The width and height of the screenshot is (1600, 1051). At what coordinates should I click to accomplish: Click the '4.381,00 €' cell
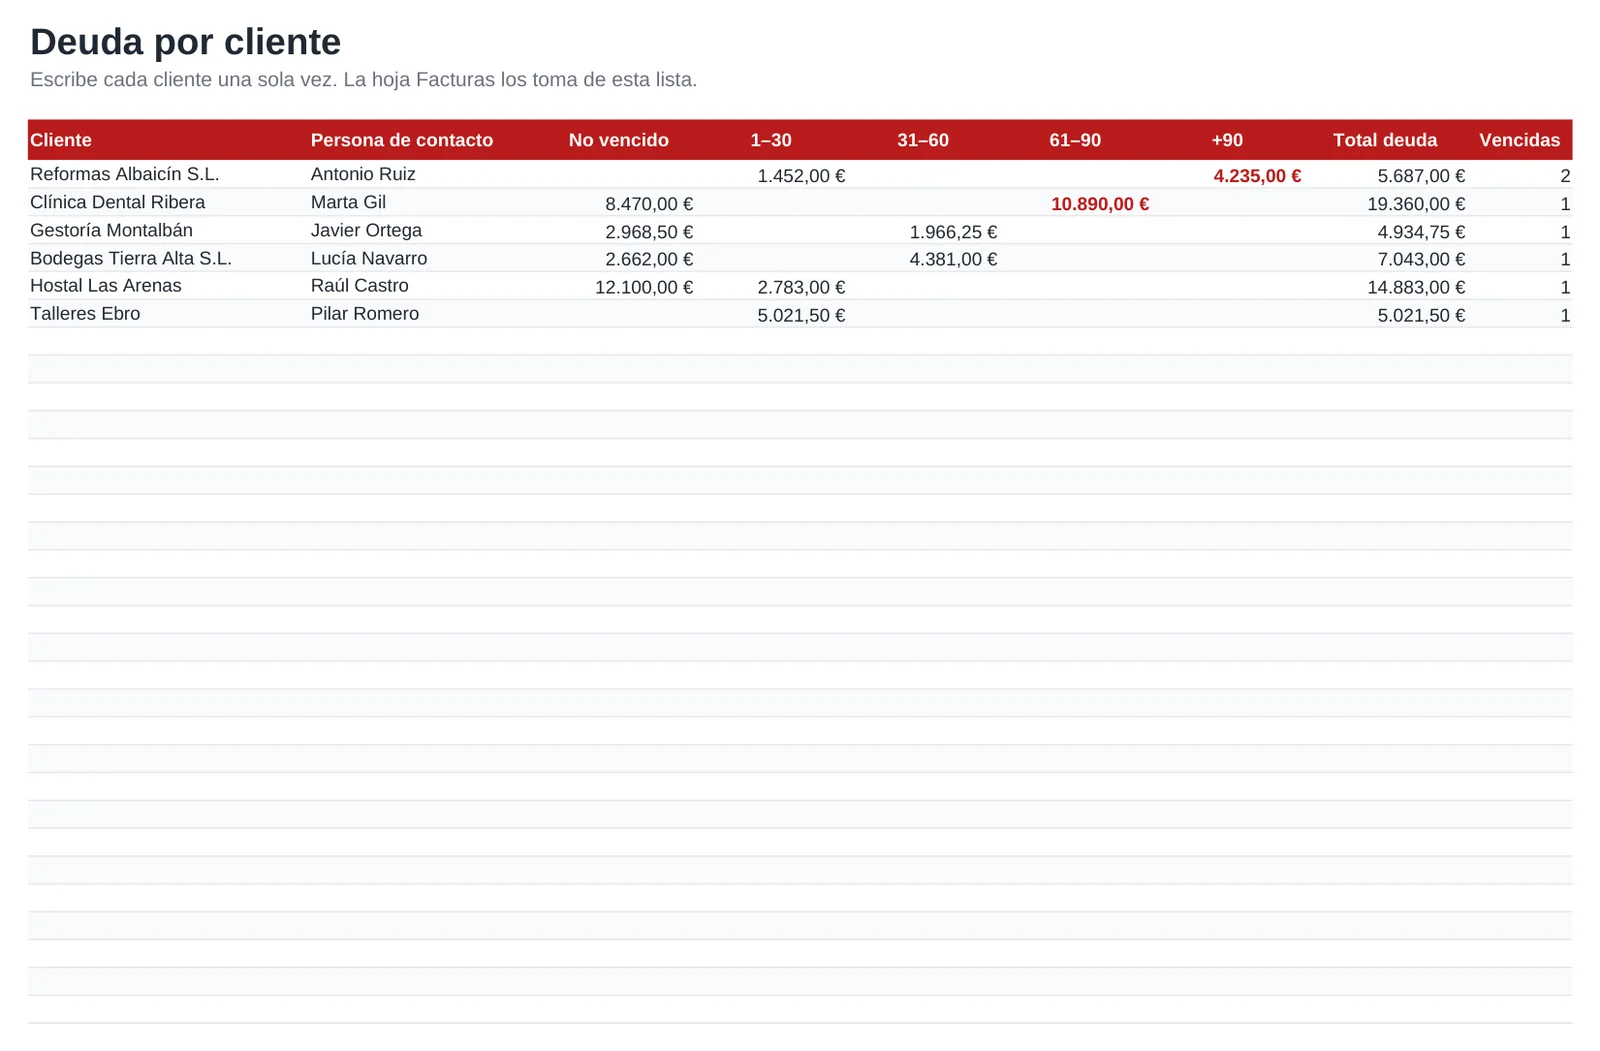click(x=953, y=259)
